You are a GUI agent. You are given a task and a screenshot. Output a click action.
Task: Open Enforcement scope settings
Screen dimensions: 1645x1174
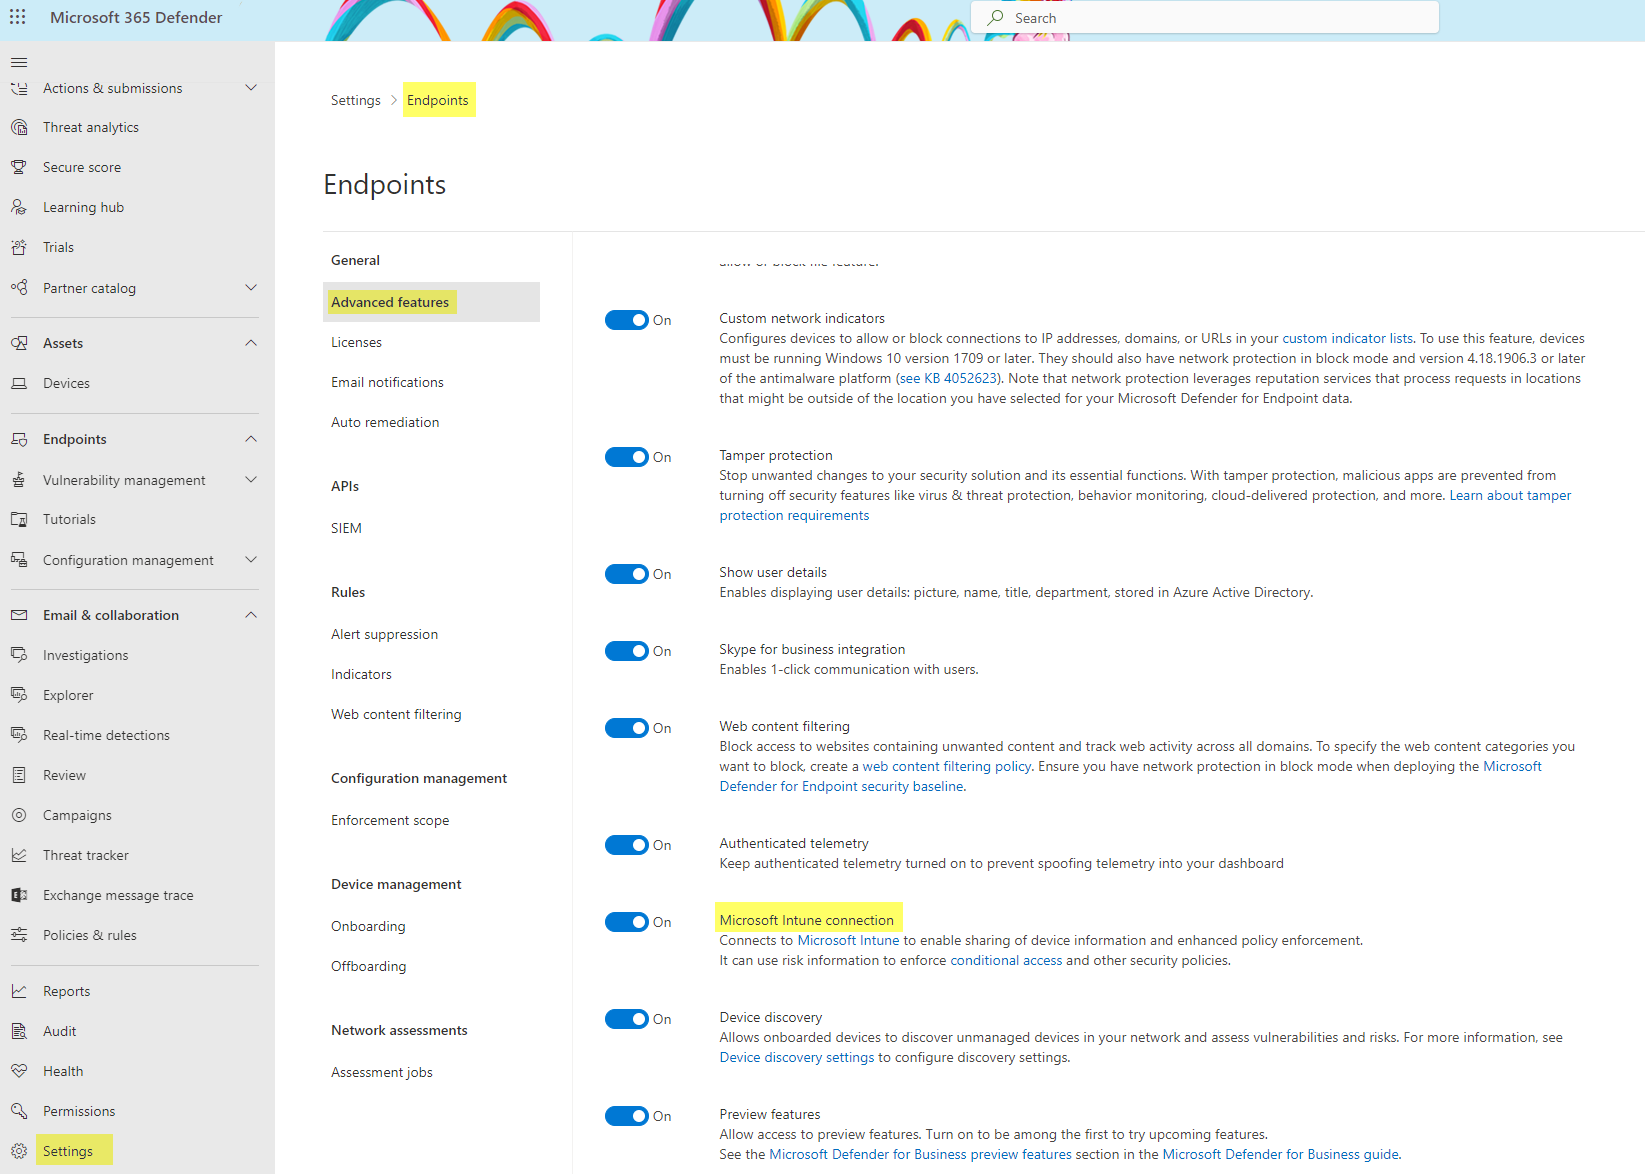(x=390, y=820)
